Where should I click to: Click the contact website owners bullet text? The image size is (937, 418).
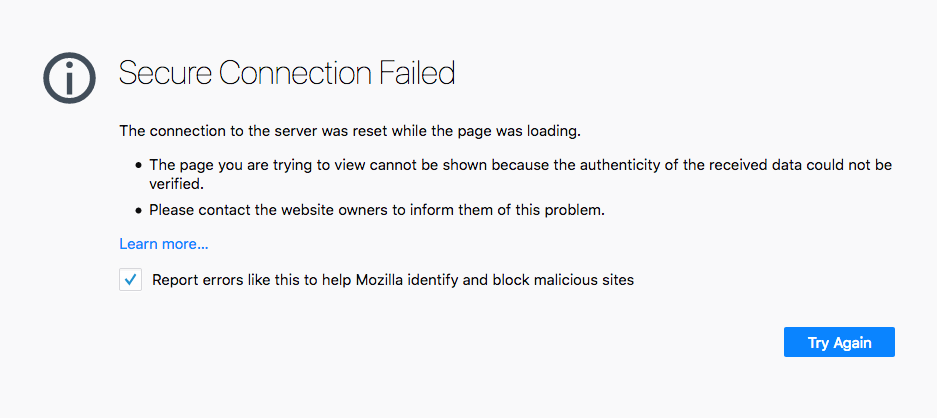(377, 210)
